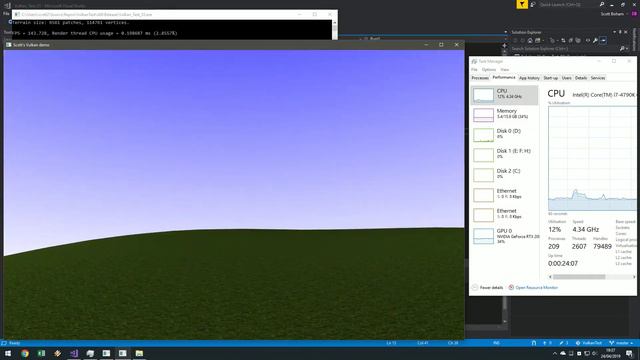Switch to the Users tab

coord(567,78)
